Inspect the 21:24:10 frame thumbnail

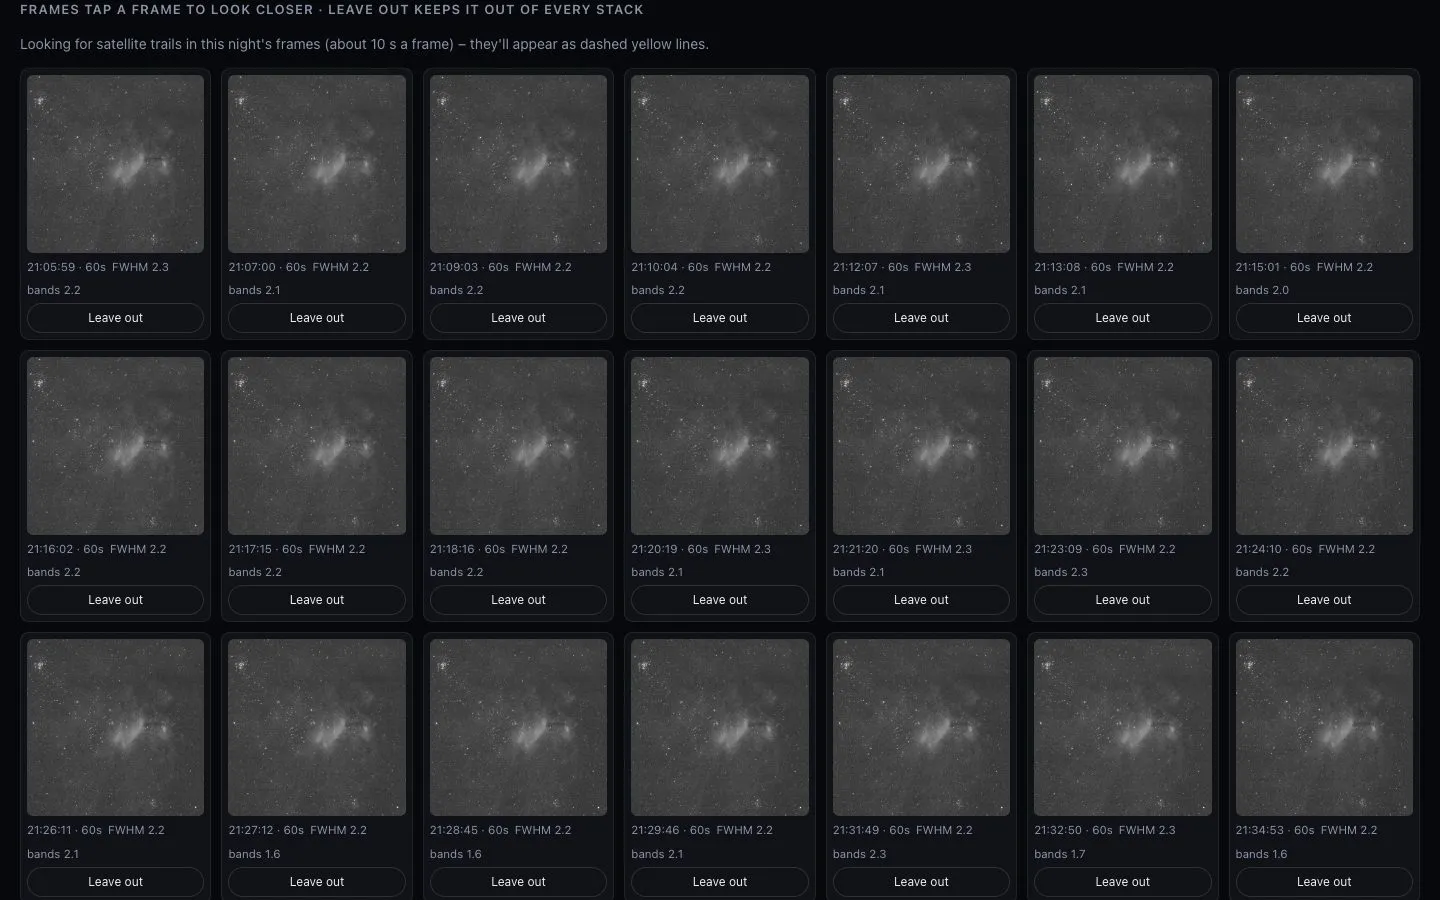[1324, 446]
